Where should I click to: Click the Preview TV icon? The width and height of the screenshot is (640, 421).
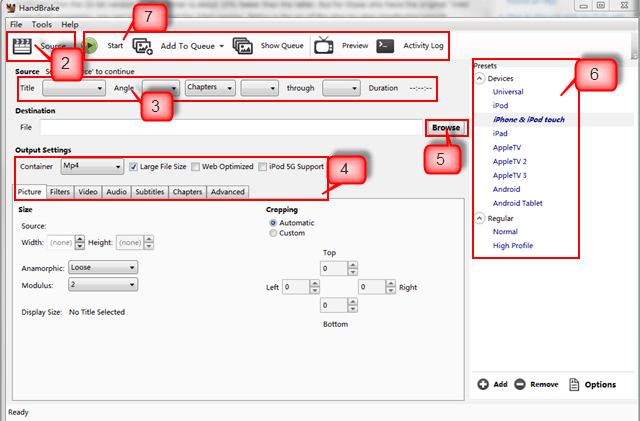point(324,45)
